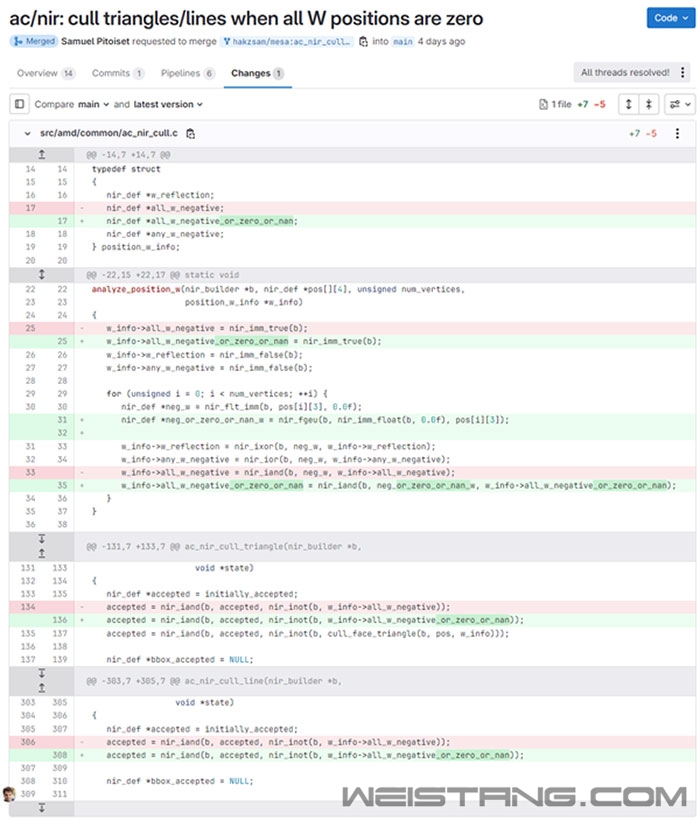700x820 pixels.
Task: Click the merge request title text
Action: [x=246, y=18]
